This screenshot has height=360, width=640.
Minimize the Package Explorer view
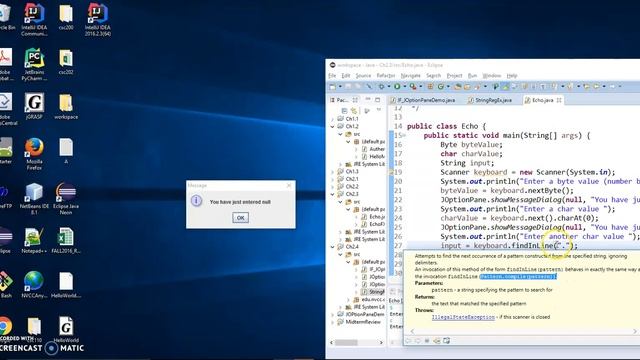[x=368, y=100]
